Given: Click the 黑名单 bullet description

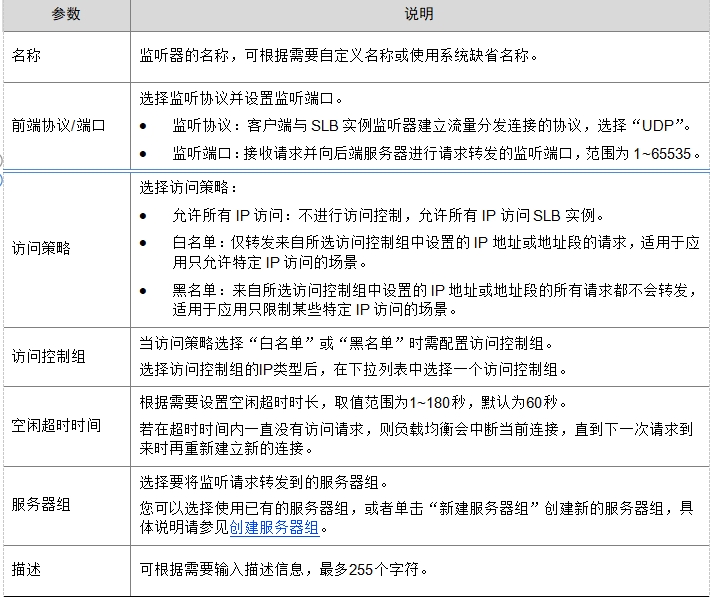Looking at the screenshot, I should tap(435, 299).
